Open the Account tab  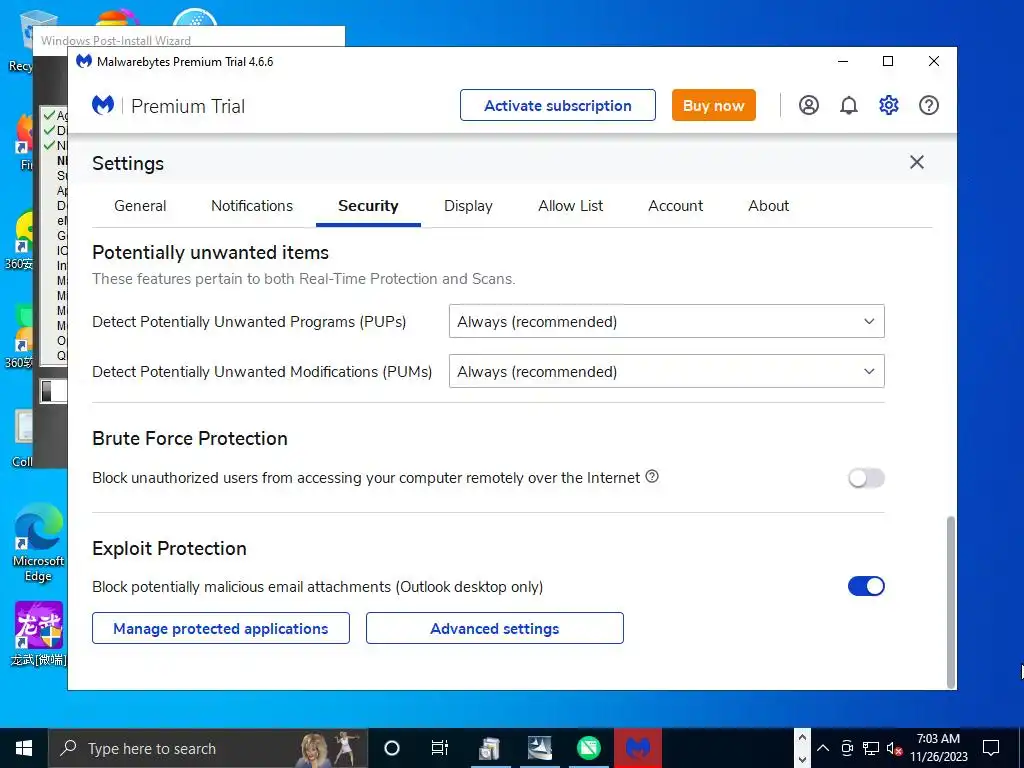pos(675,206)
